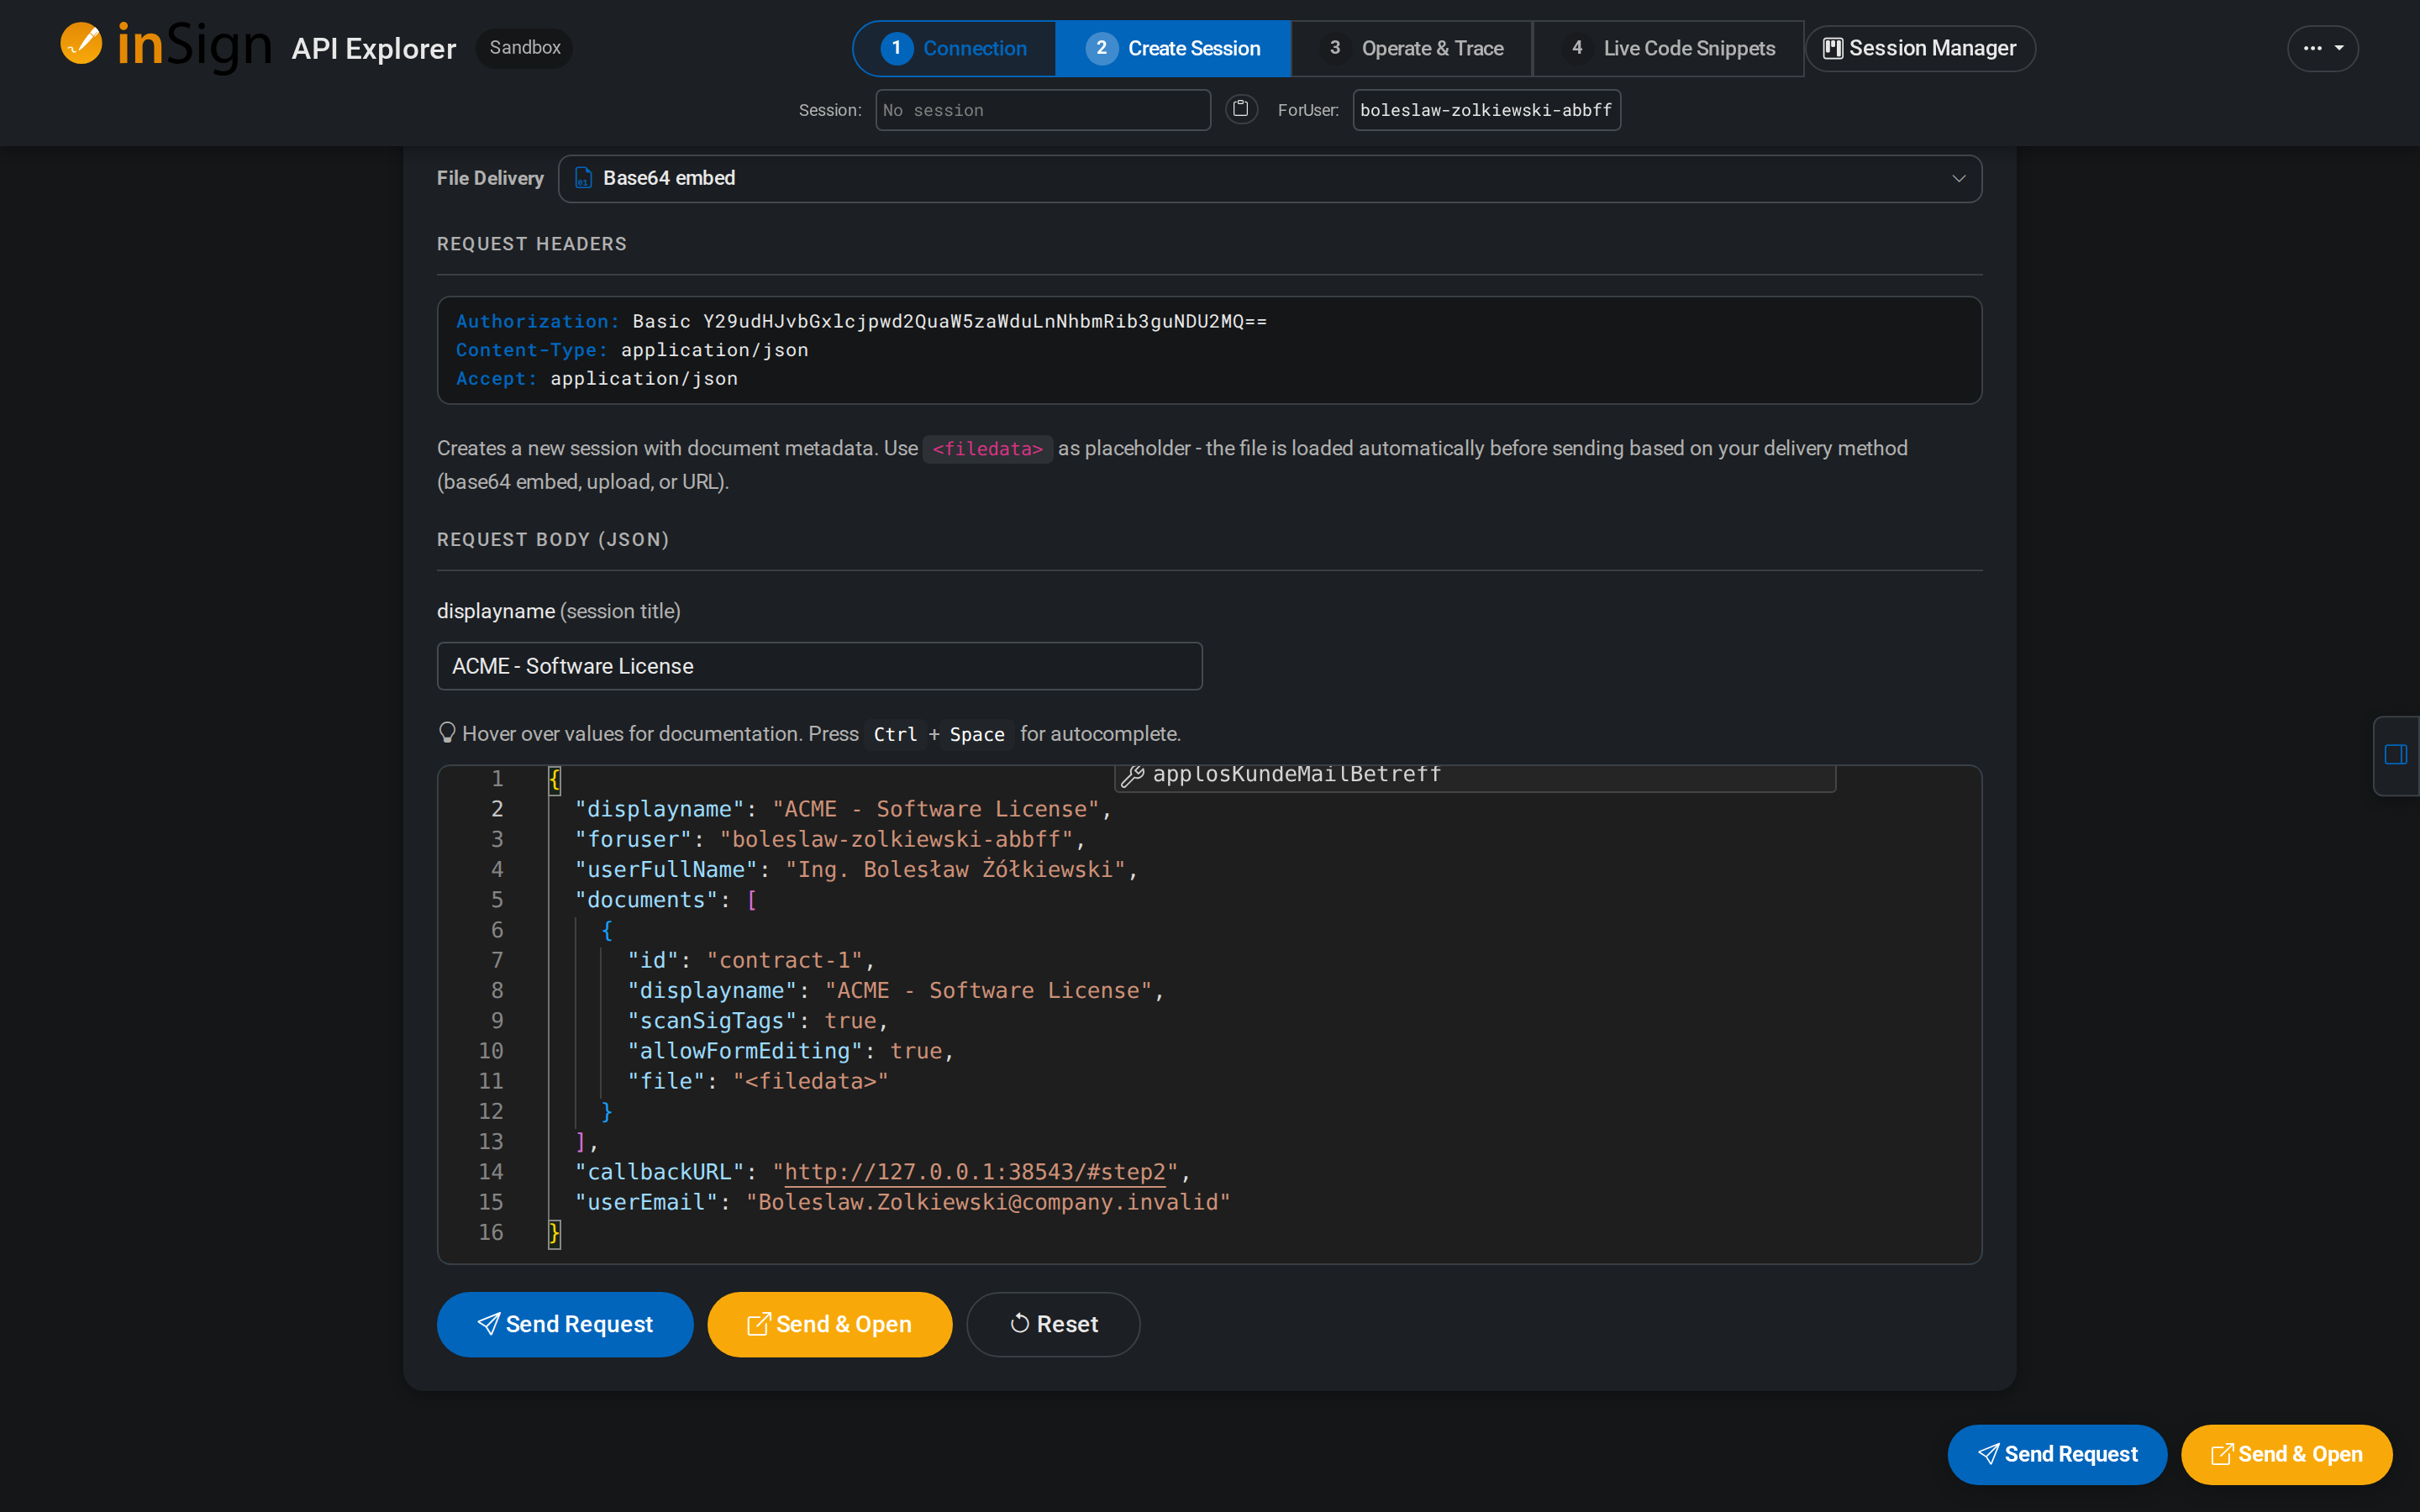Click the wrench icon on the autocomplete suggestion
This screenshot has height=1512, width=2420.
1133,774
